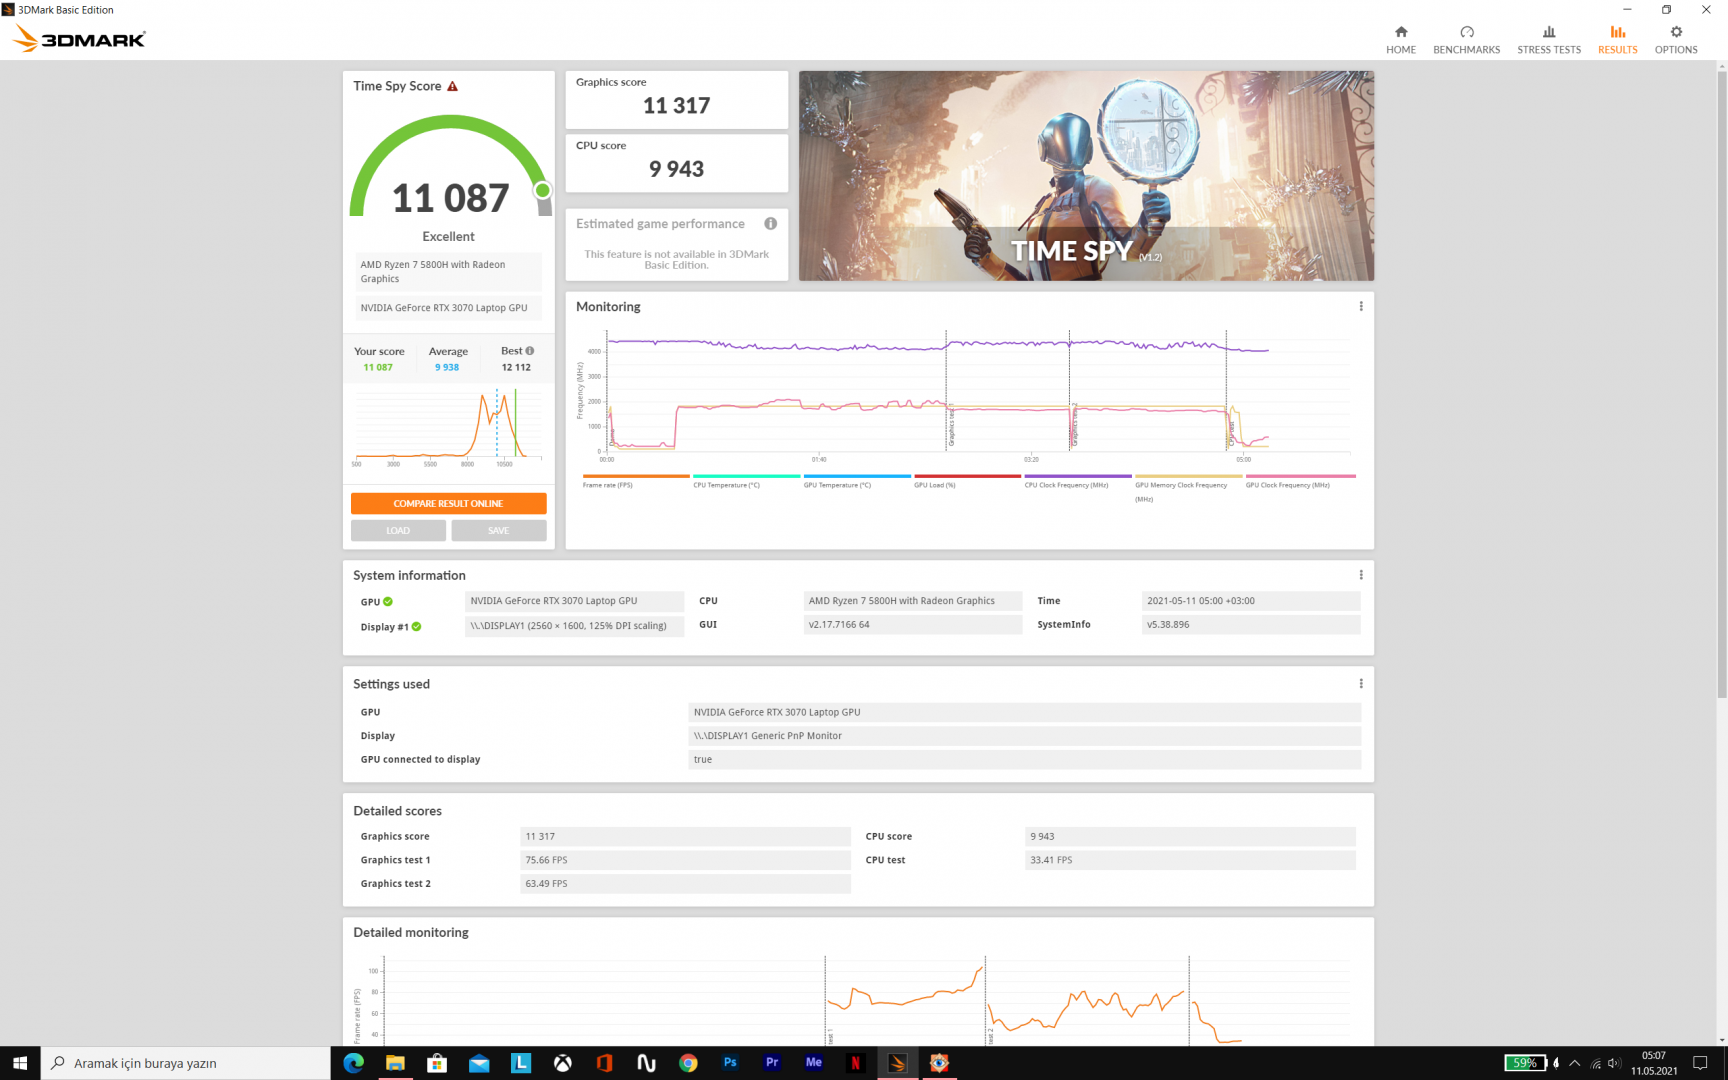Click the volume speaker tray icon
This screenshot has width=1728, height=1080.
pos(1615,1063)
